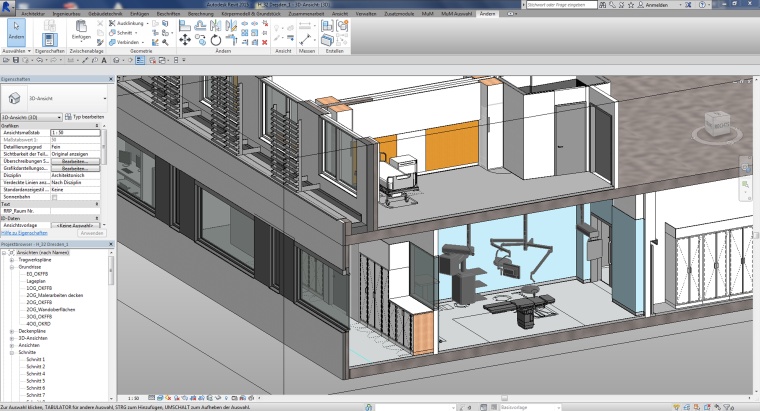Expand the Deckenpläne tree node
The height and width of the screenshot is (411, 760).
pyautogui.click(x=11, y=330)
